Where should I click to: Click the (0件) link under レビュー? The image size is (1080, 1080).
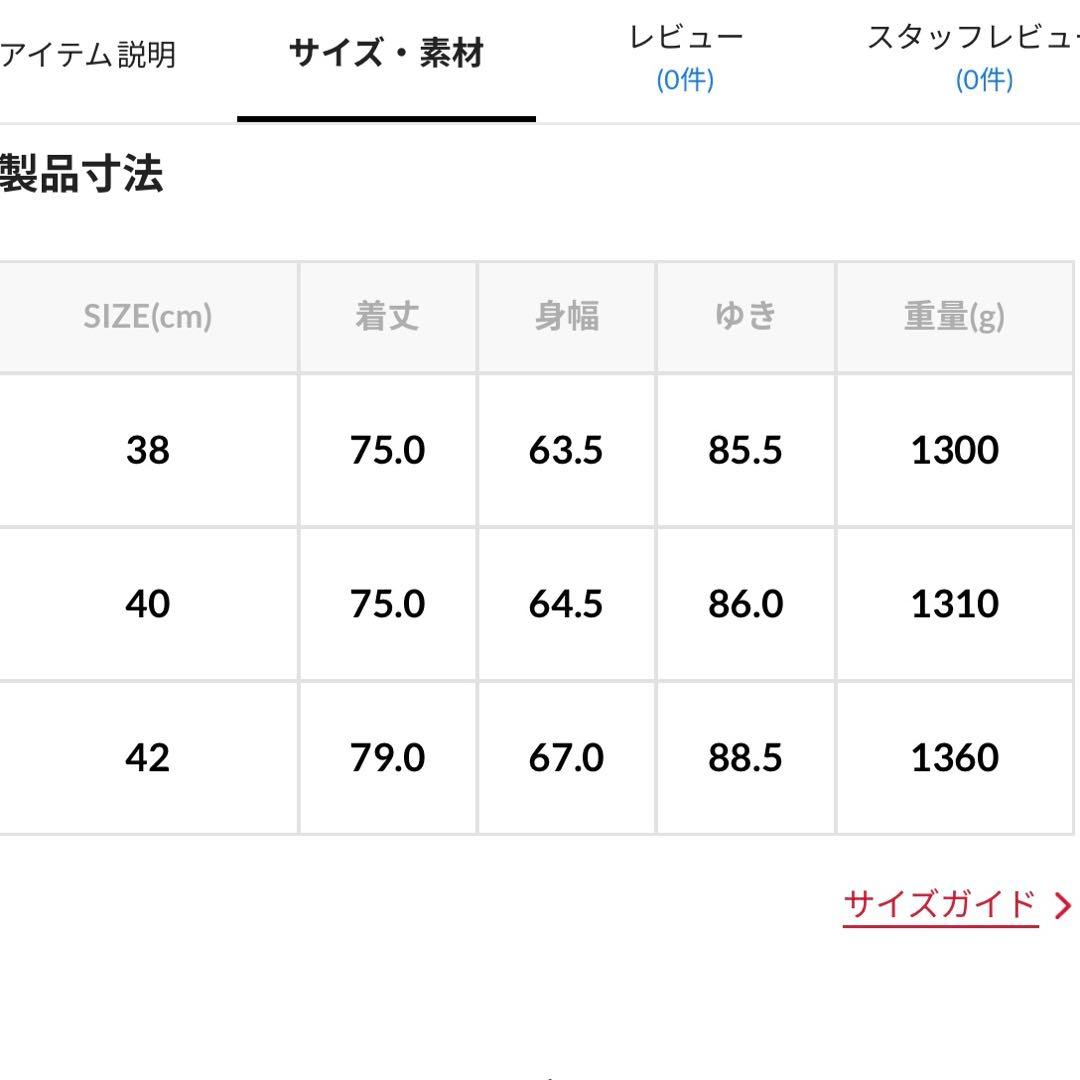[683, 80]
